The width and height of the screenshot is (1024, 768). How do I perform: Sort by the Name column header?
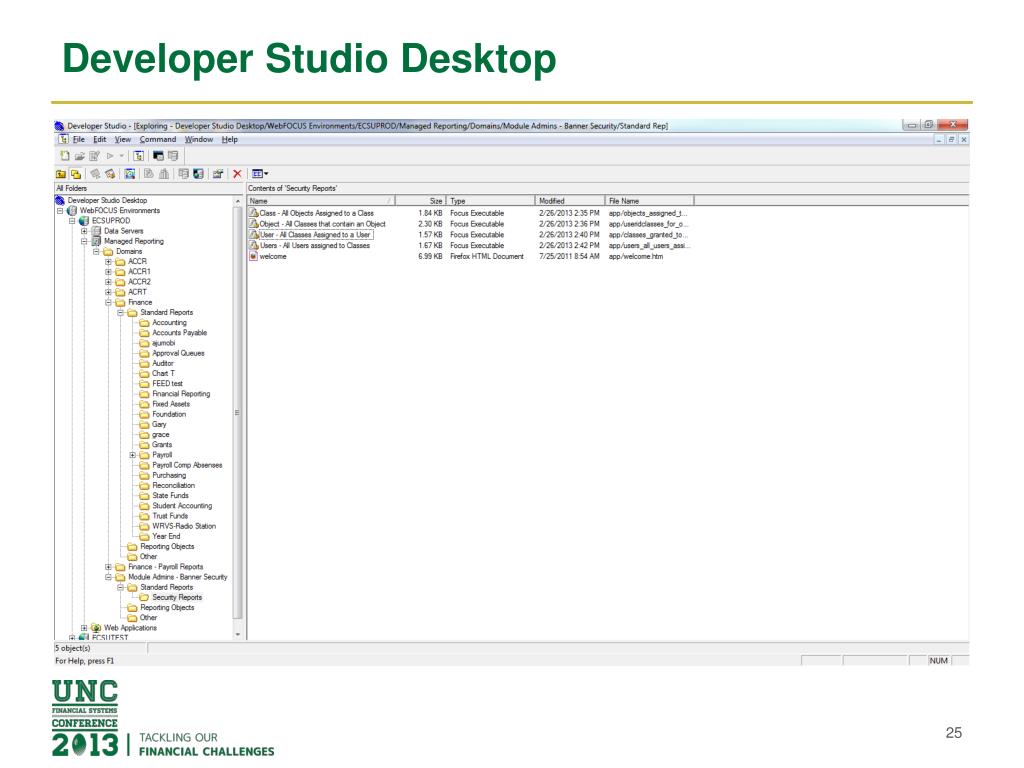coord(321,201)
